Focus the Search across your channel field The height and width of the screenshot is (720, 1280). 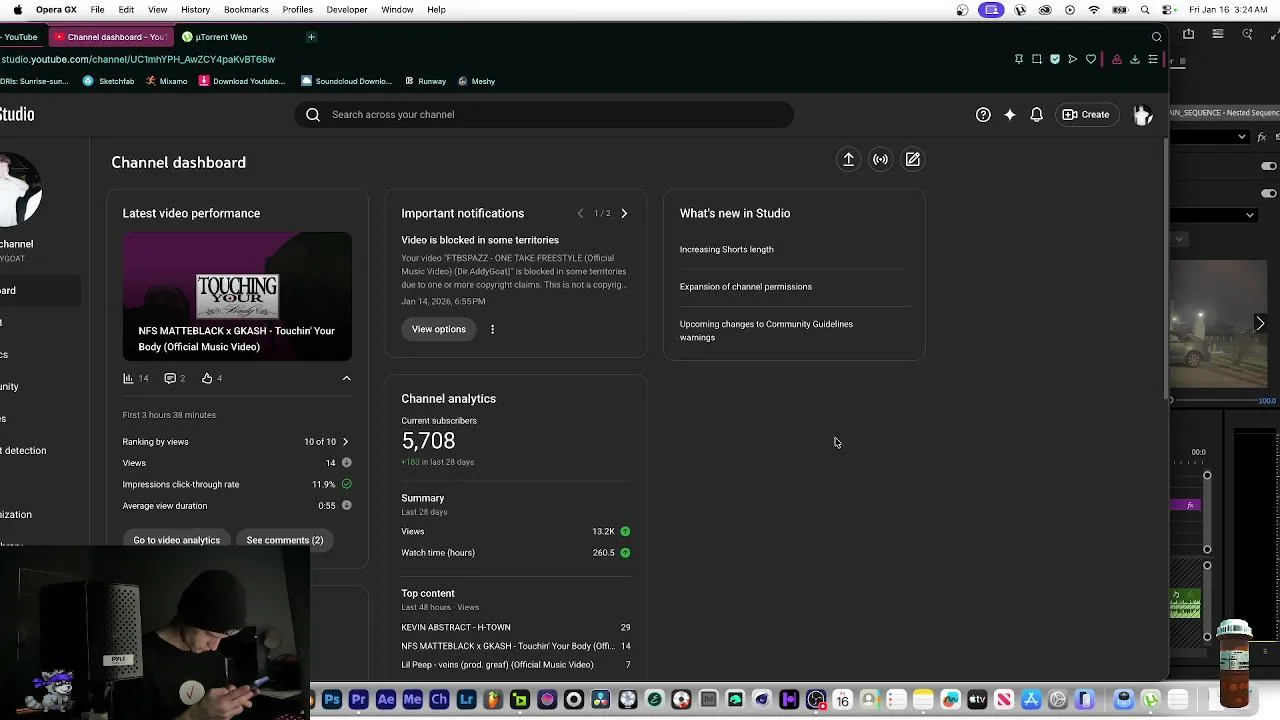click(x=545, y=115)
